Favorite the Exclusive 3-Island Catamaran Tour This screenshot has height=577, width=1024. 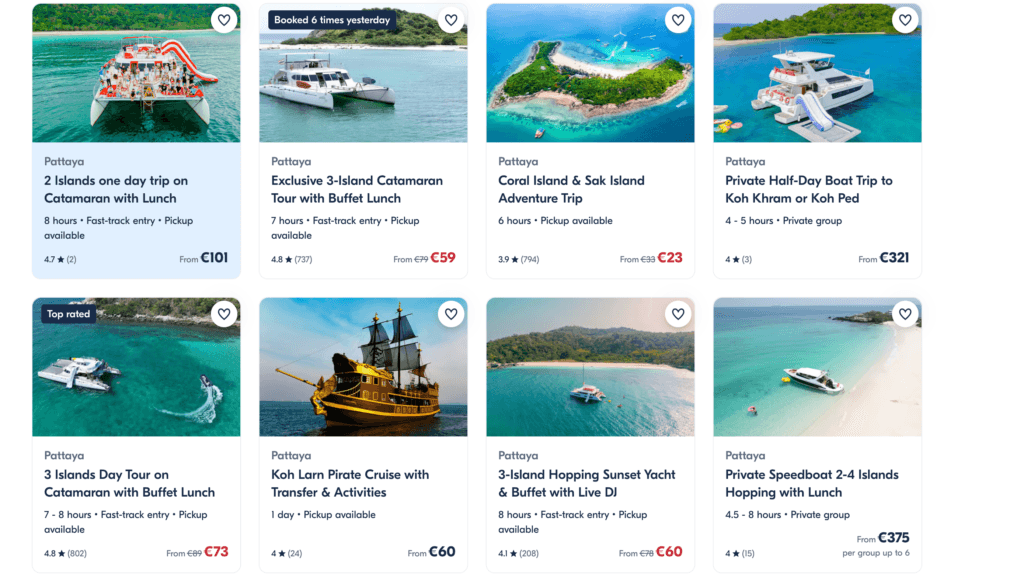pos(451,20)
